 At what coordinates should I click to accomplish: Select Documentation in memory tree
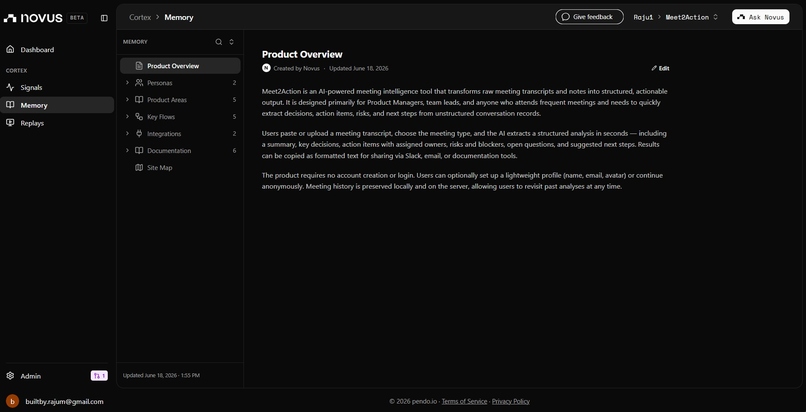coord(169,151)
